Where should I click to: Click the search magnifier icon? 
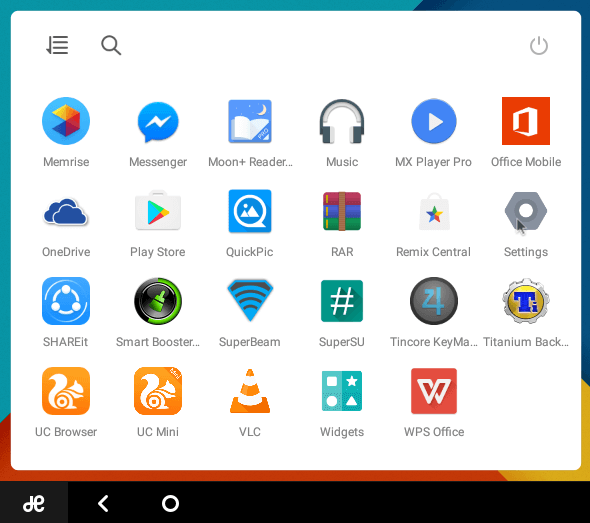click(x=111, y=45)
